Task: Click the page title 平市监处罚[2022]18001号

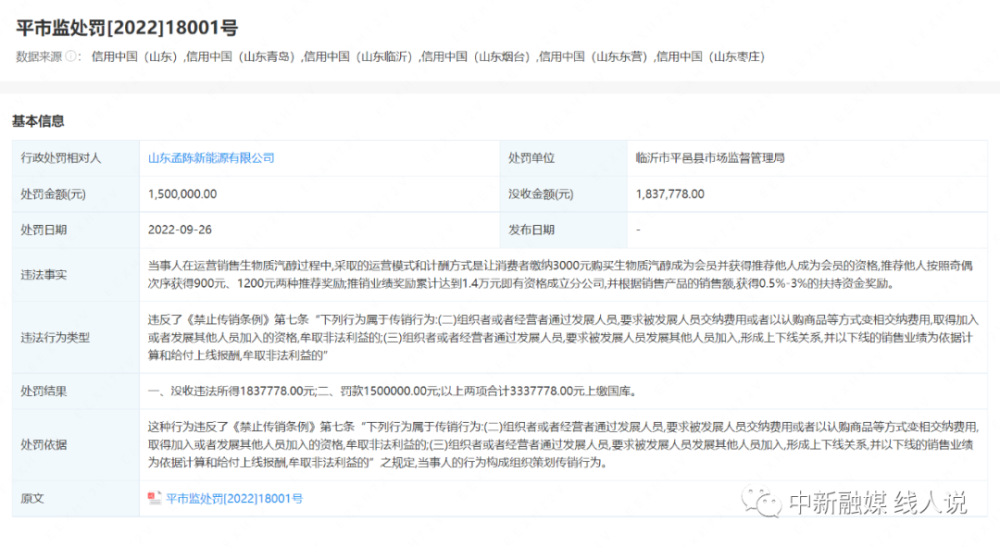Action: coord(127,28)
